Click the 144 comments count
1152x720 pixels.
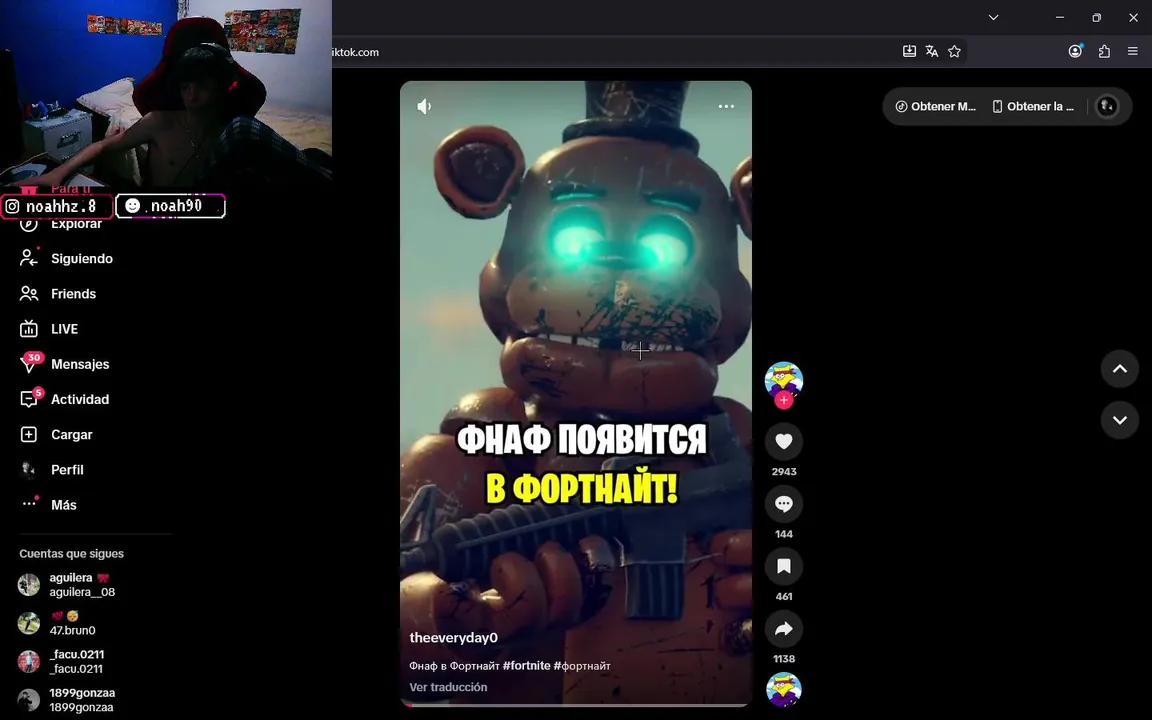(784, 534)
